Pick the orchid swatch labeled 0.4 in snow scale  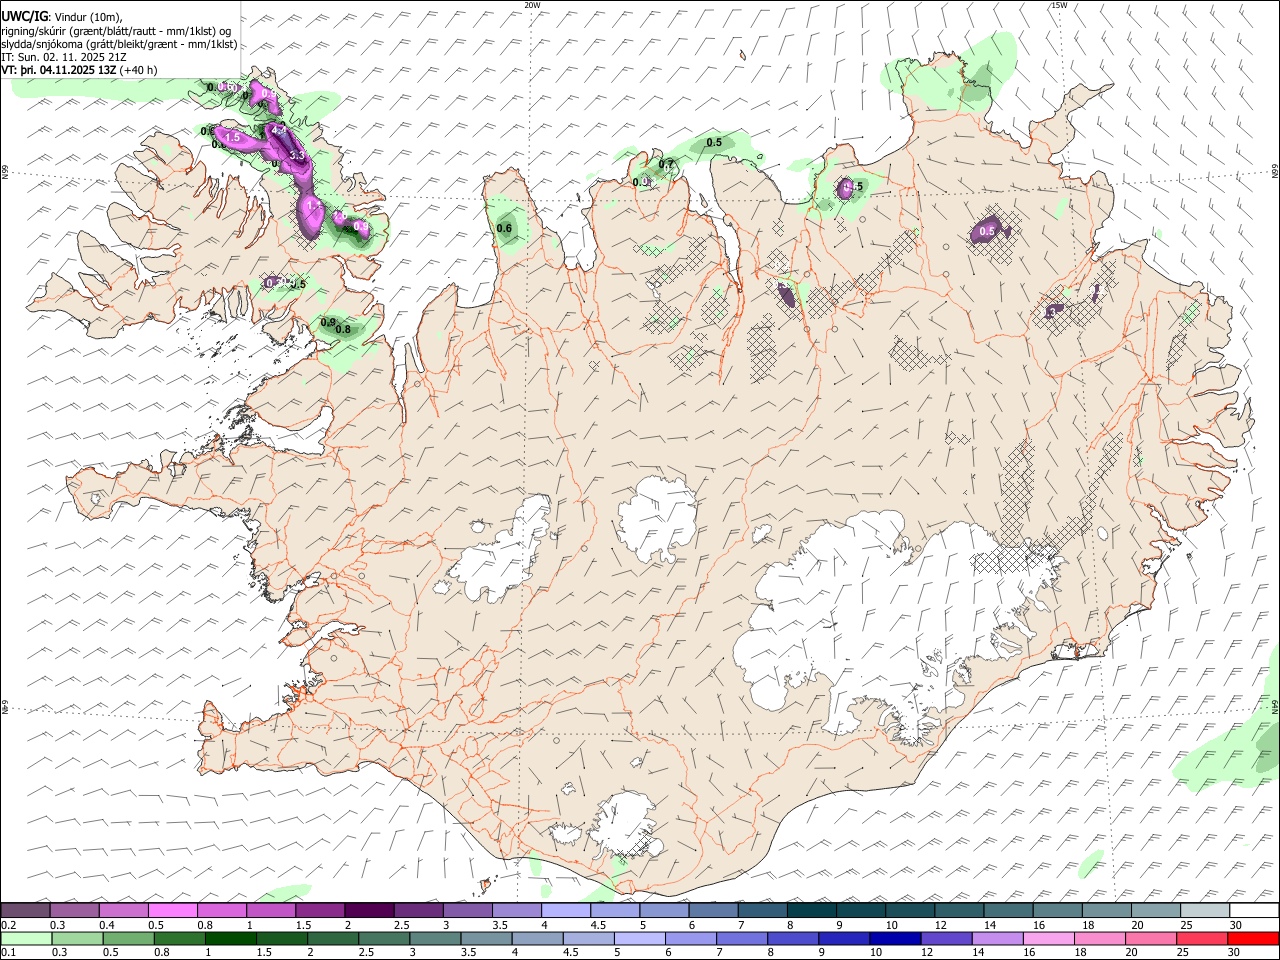pos(123,910)
